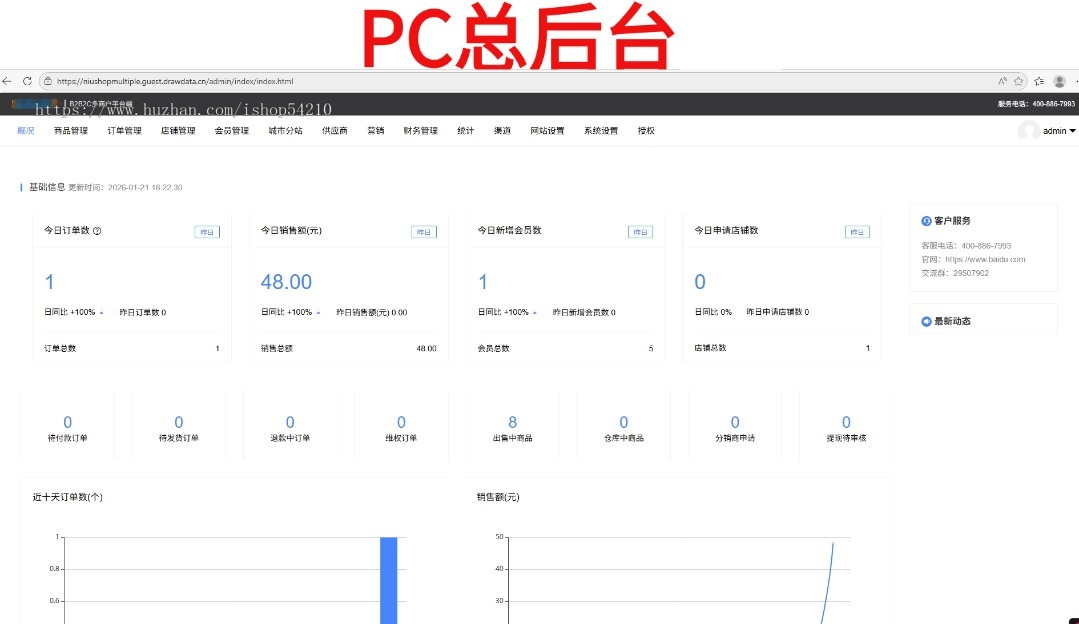Image resolution: width=1079 pixels, height=624 pixels.
Task: Click the platform logo in dark header
Action: coord(35,104)
